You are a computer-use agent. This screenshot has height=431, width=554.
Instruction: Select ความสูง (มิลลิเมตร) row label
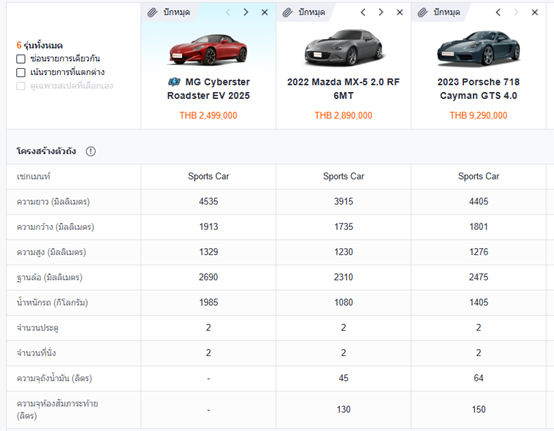click(x=51, y=252)
